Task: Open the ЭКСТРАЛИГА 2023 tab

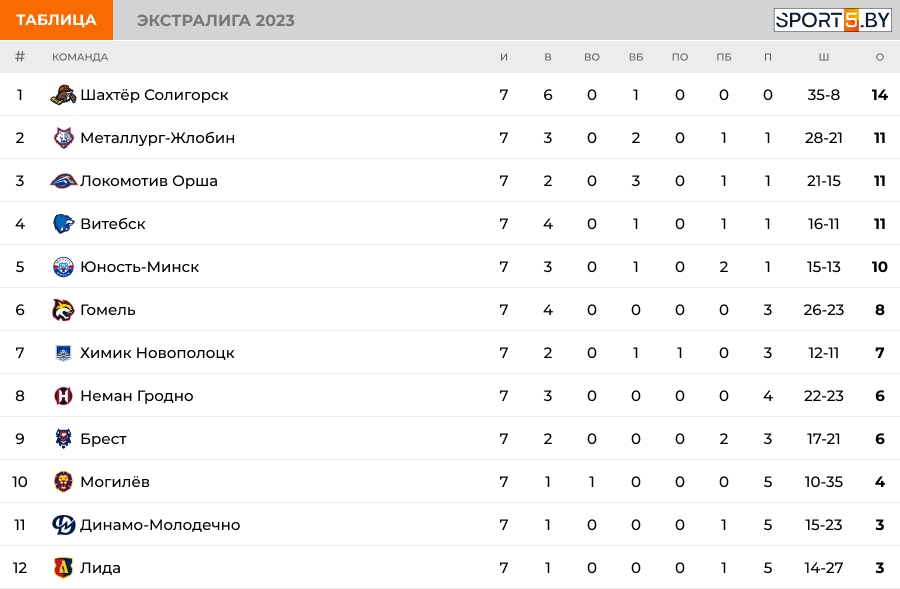Action: pos(216,20)
